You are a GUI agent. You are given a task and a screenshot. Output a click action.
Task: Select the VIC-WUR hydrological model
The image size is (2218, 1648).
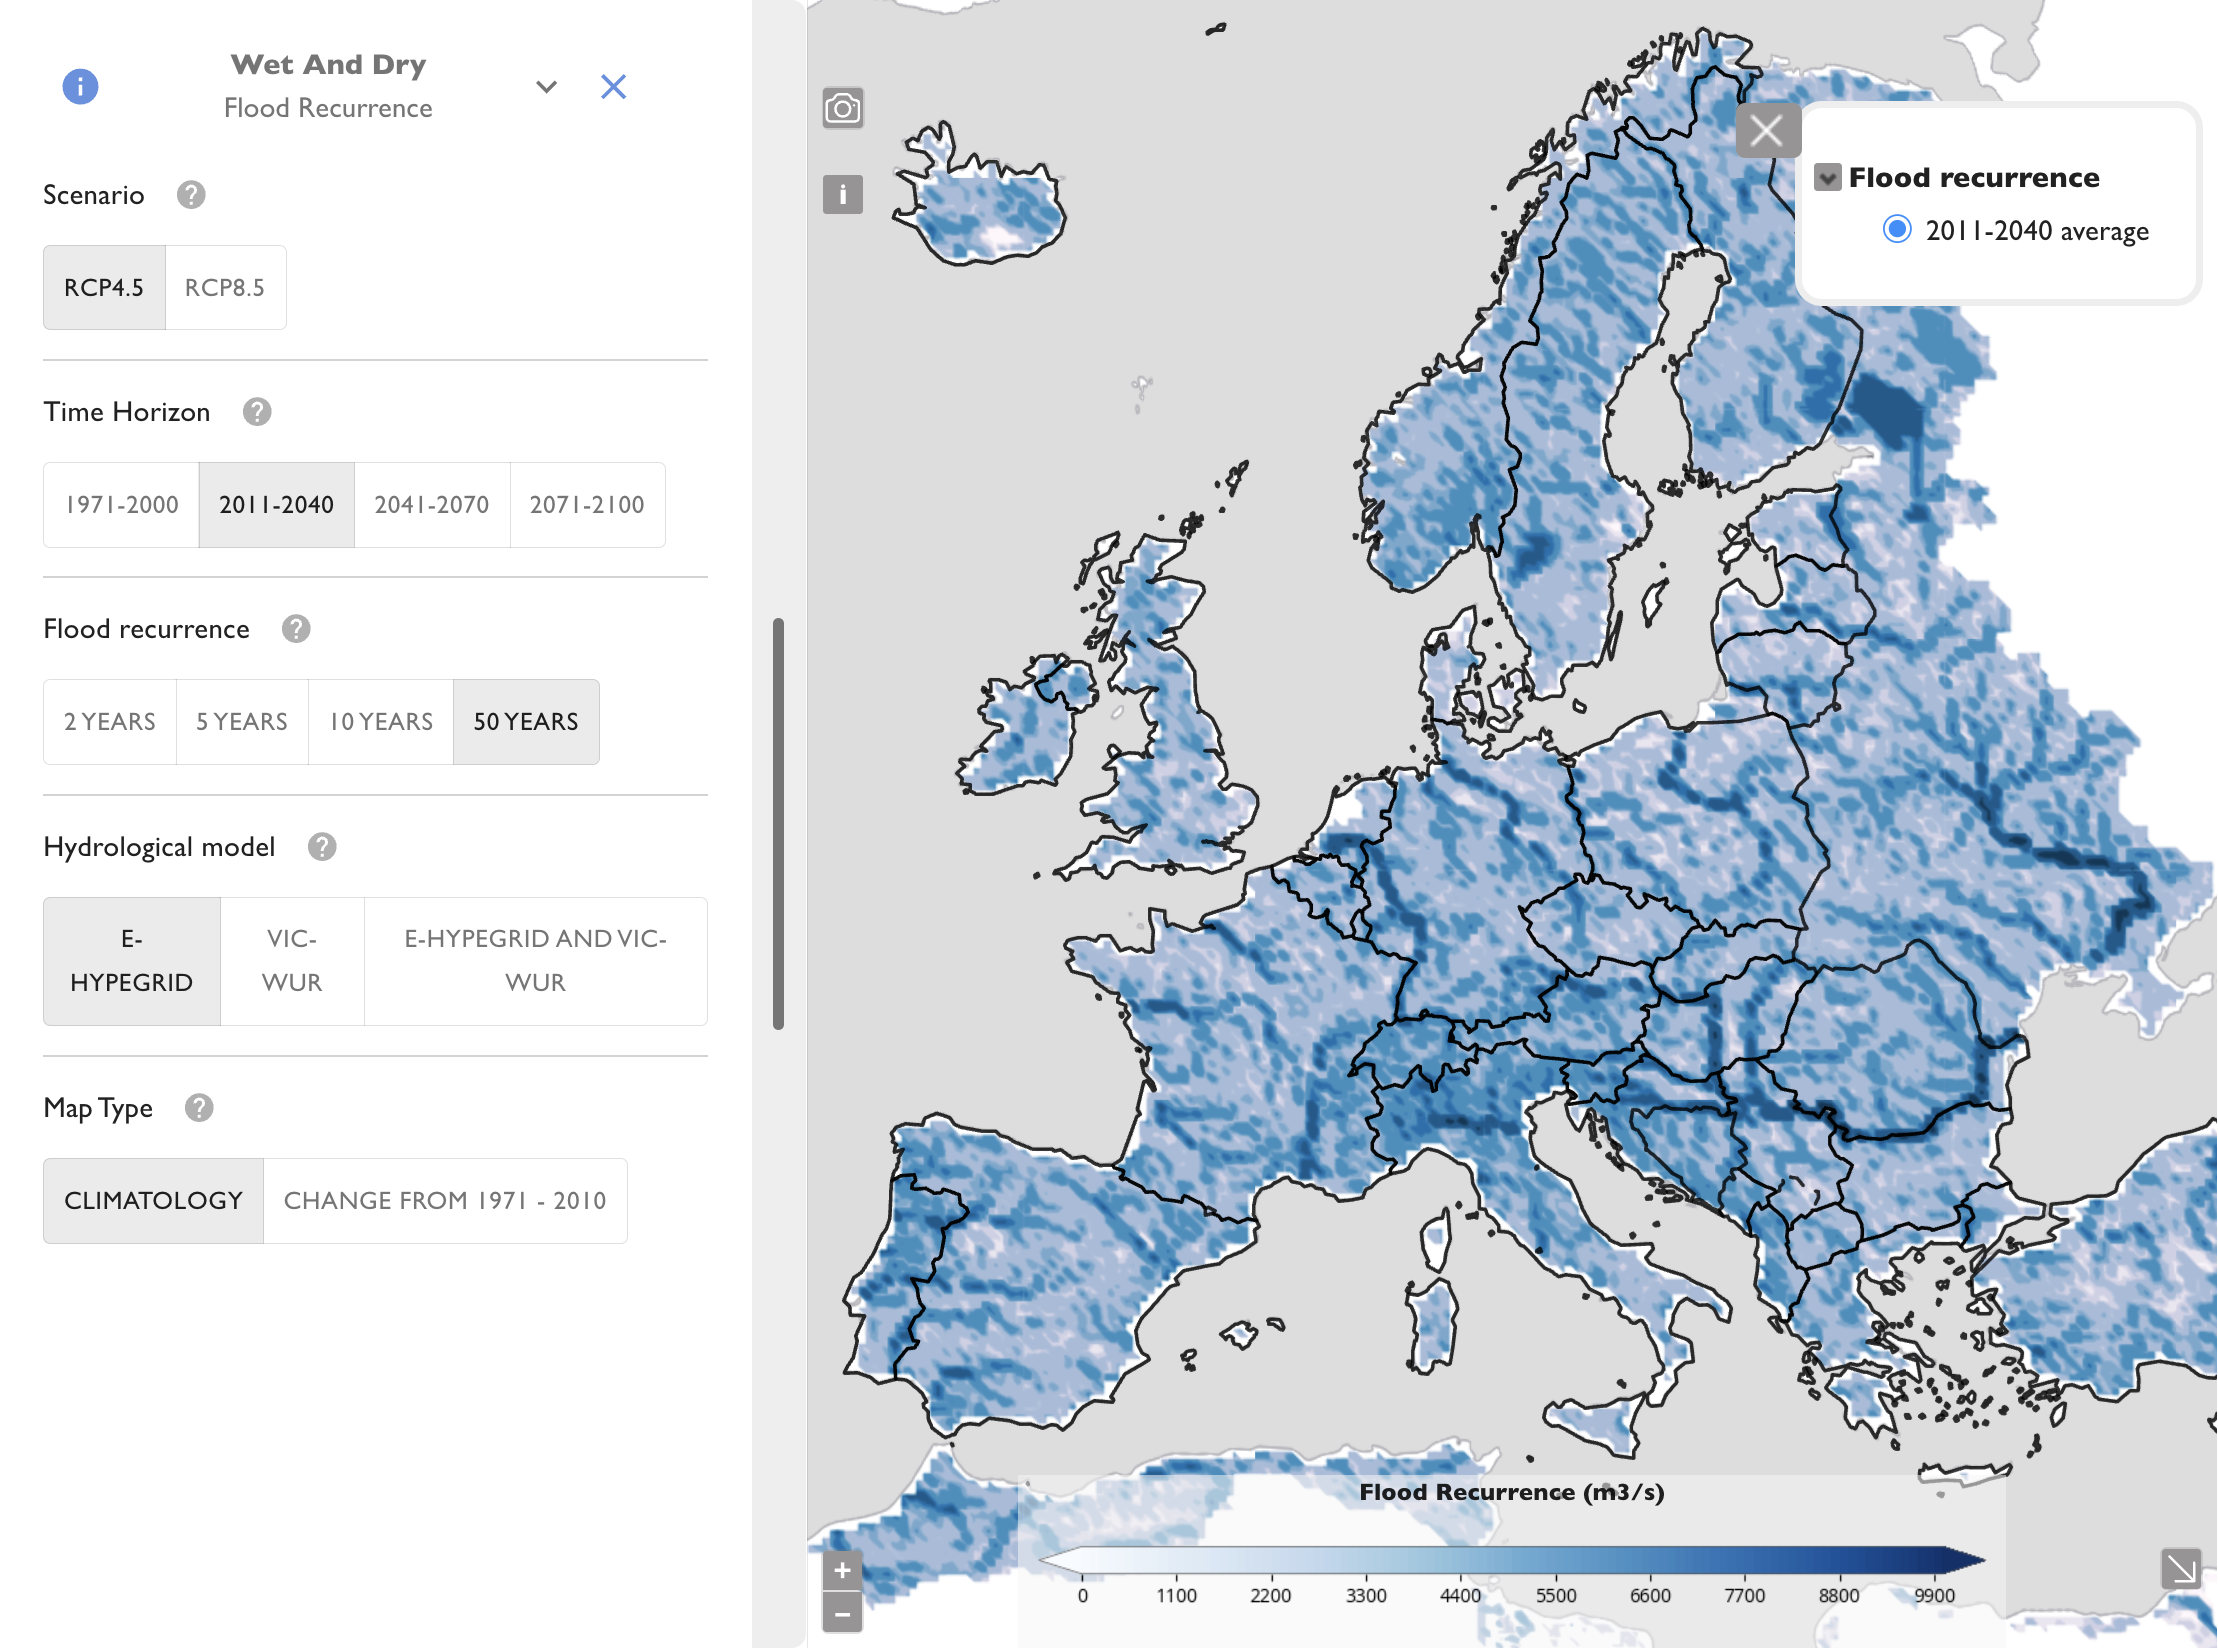pos(292,961)
